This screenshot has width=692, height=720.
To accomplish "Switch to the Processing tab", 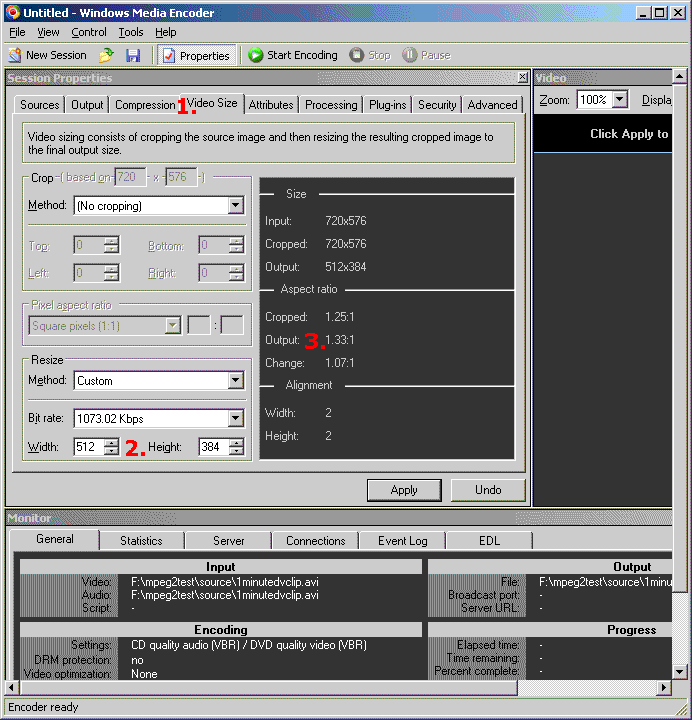I will [331, 105].
